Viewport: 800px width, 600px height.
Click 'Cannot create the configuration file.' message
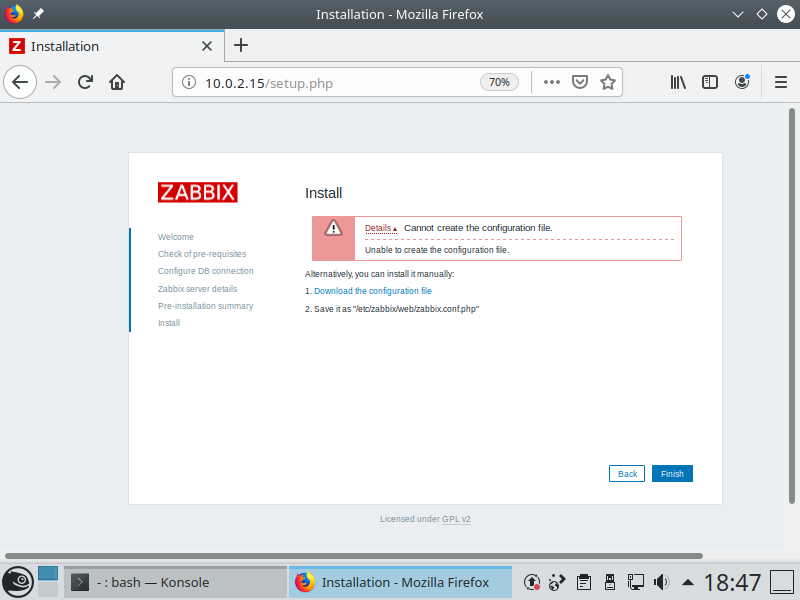pos(478,228)
